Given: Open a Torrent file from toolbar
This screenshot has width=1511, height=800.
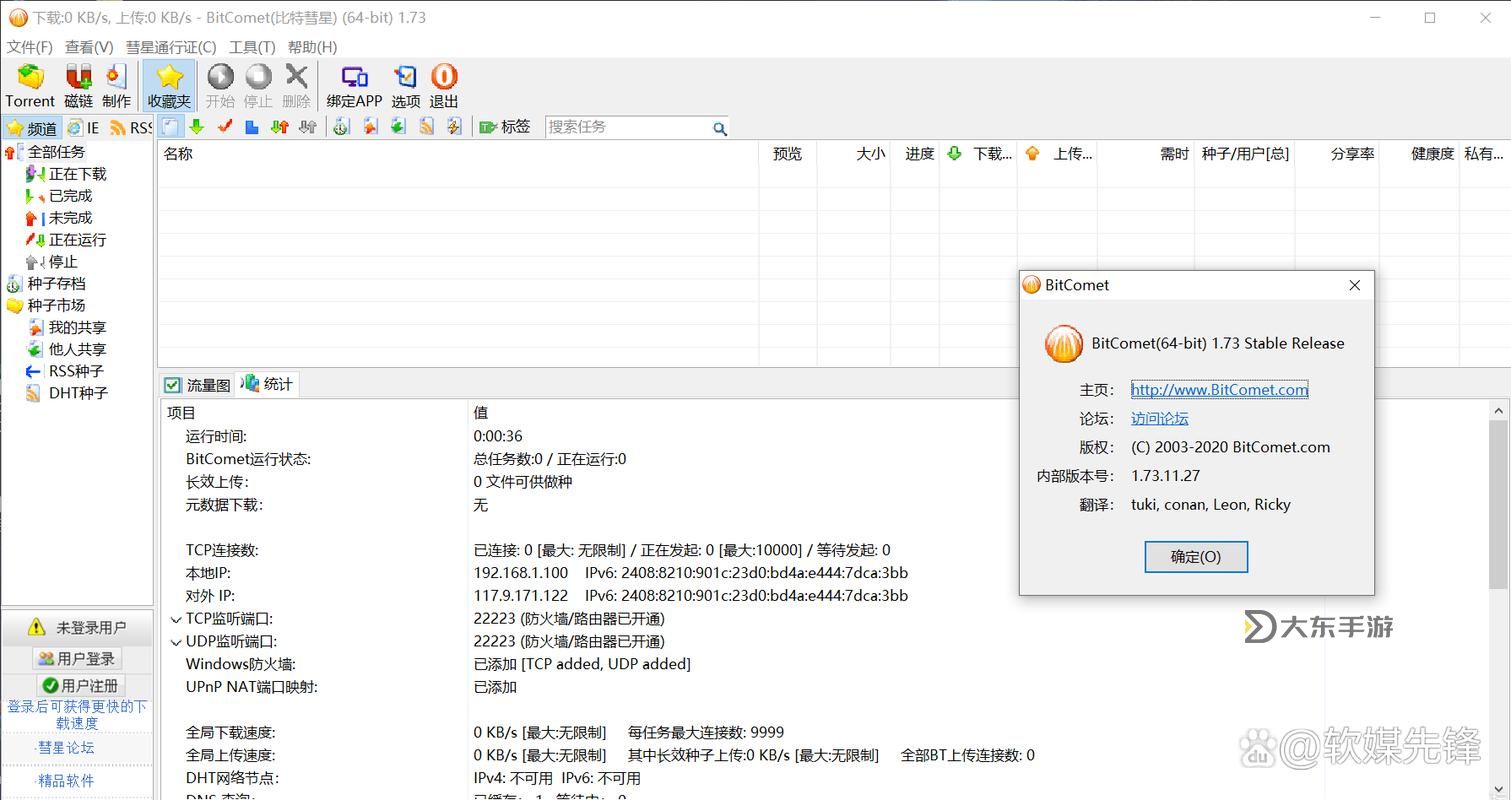Looking at the screenshot, I should tap(30, 86).
